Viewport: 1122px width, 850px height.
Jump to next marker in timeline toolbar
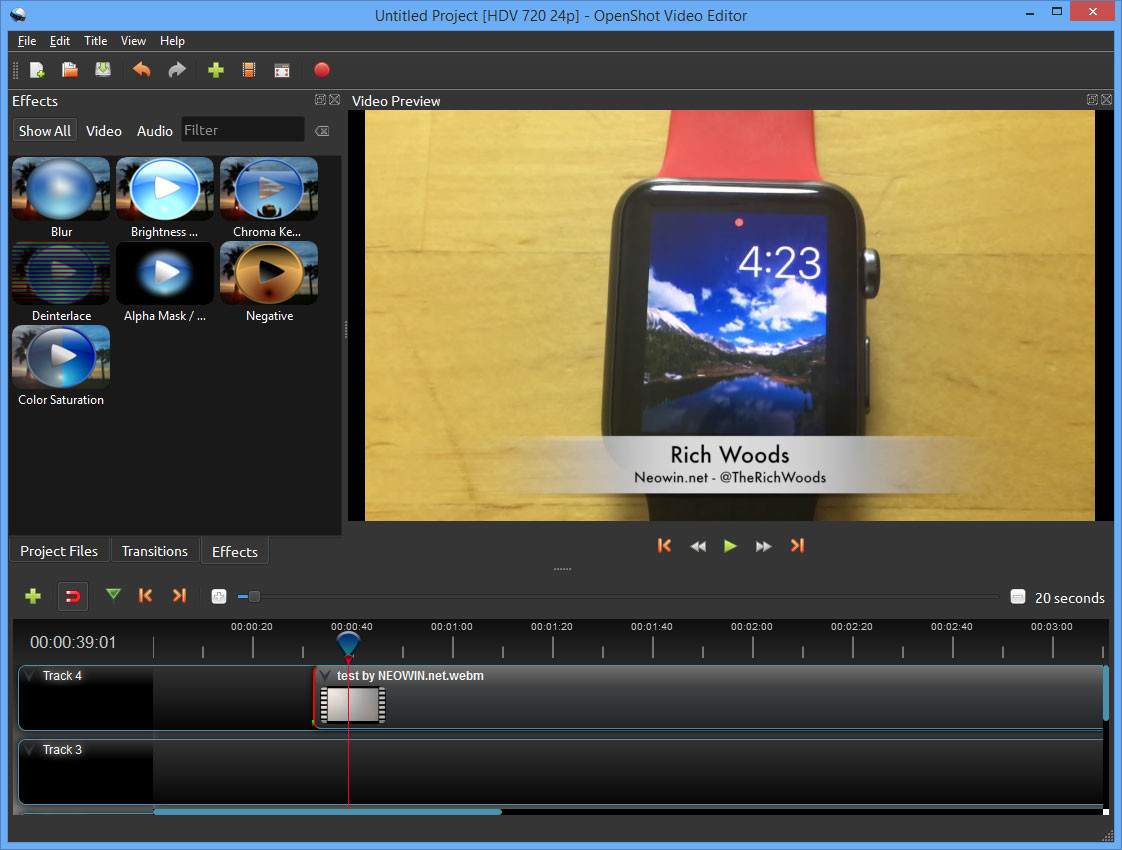click(x=179, y=595)
